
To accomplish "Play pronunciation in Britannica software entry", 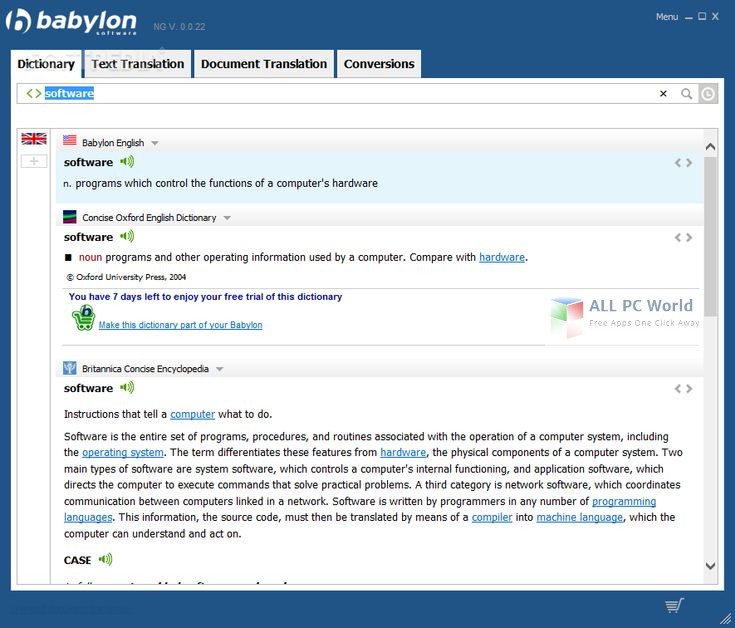I will pyautogui.click(x=127, y=388).
